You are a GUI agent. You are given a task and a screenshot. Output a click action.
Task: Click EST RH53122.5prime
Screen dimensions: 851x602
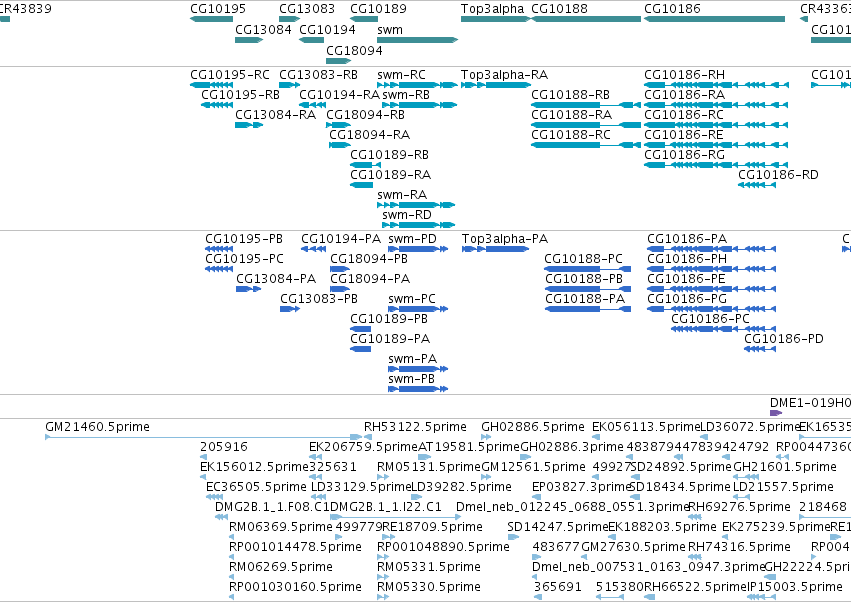(x=368, y=437)
